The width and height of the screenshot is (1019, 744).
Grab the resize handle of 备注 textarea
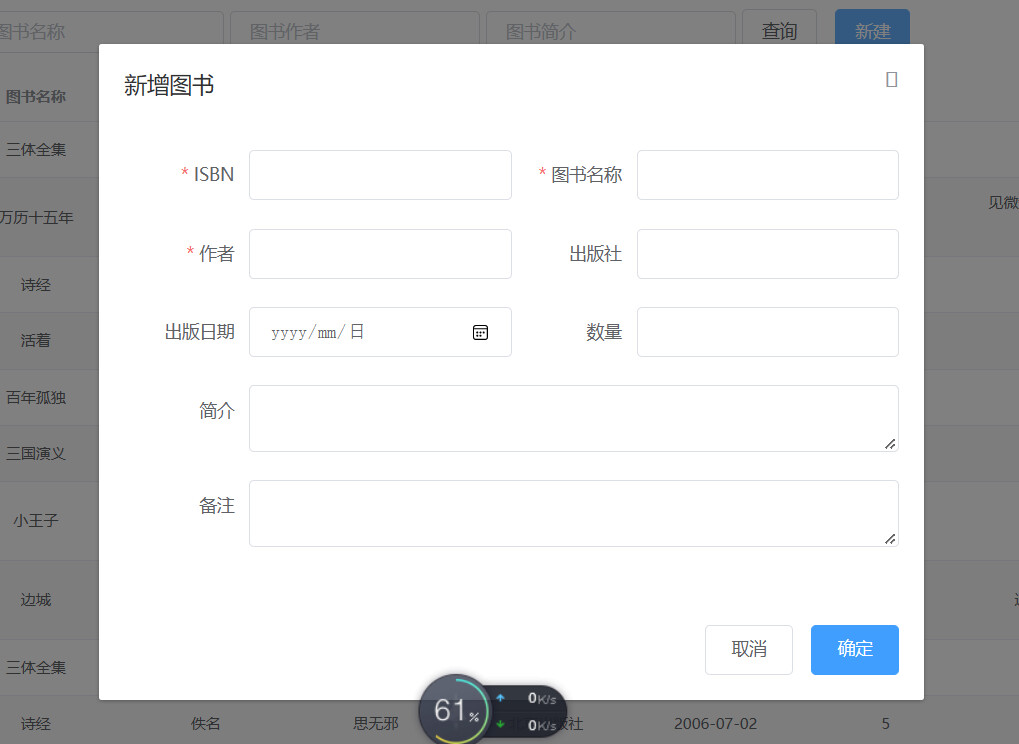click(x=890, y=539)
